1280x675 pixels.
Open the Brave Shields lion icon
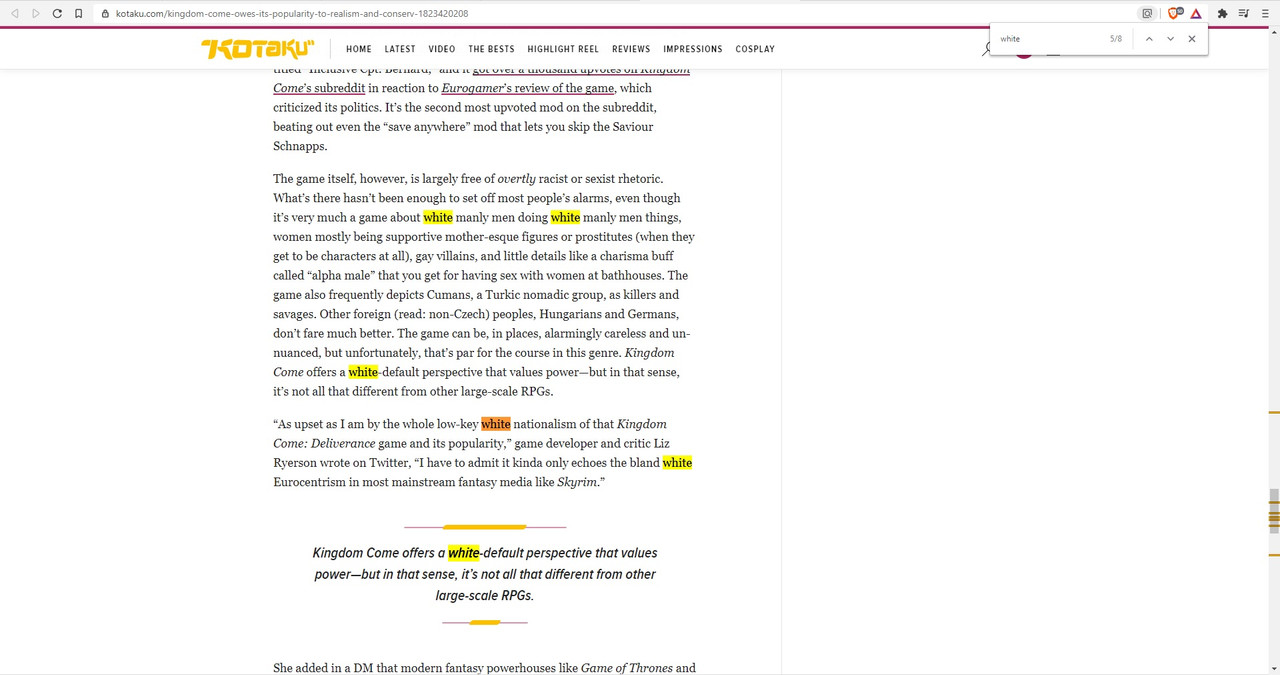coord(1175,14)
